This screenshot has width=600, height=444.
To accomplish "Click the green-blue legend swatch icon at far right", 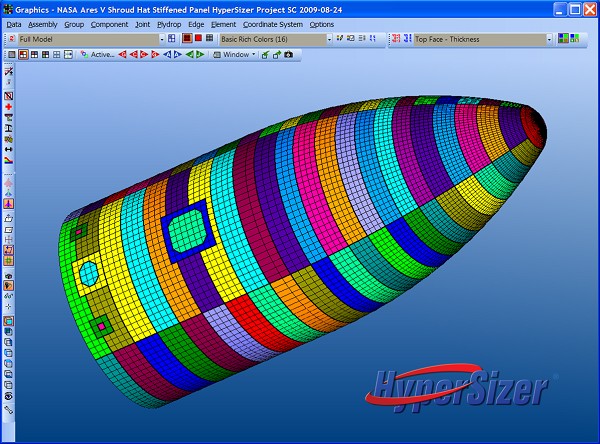I will click(575, 38).
